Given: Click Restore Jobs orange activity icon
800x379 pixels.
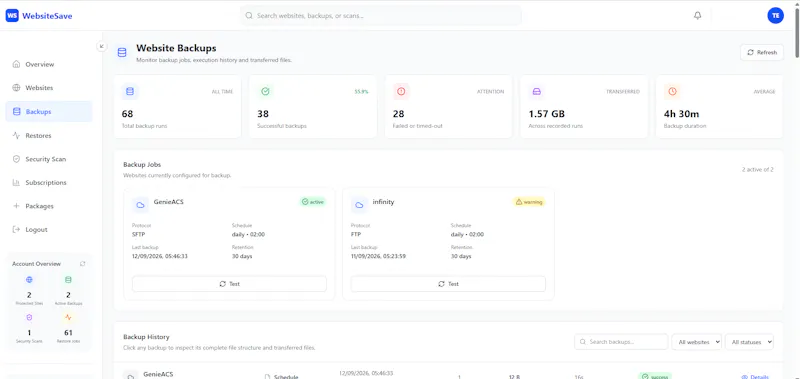Looking at the screenshot, I should (x=68, y=317).
